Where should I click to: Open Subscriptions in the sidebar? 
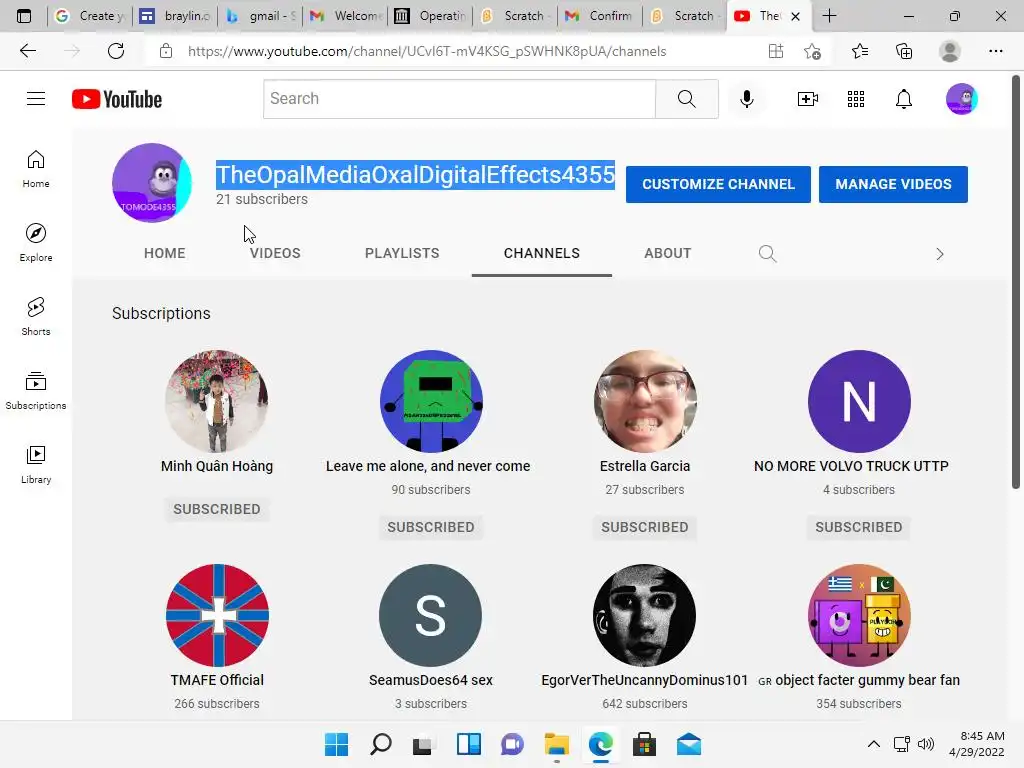pyautogui.click(x=36, y=390)
